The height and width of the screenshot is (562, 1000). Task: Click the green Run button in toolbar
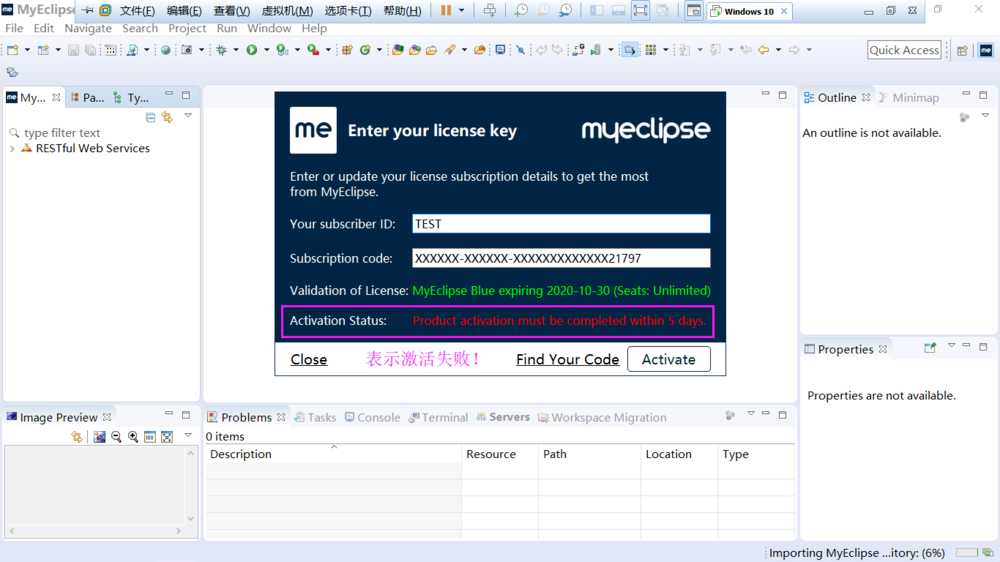point(252,50)
